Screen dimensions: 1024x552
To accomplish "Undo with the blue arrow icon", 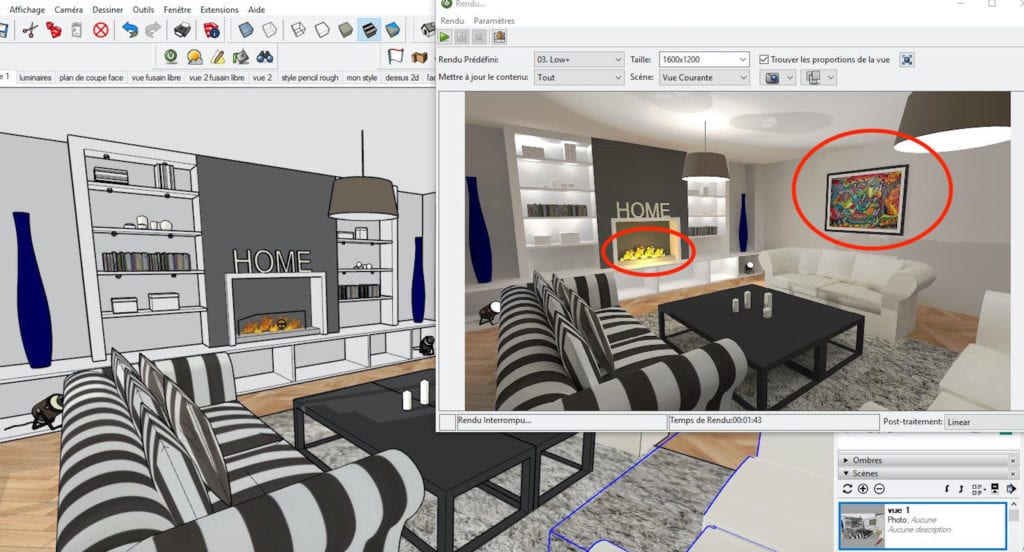I will coord(130,30).
